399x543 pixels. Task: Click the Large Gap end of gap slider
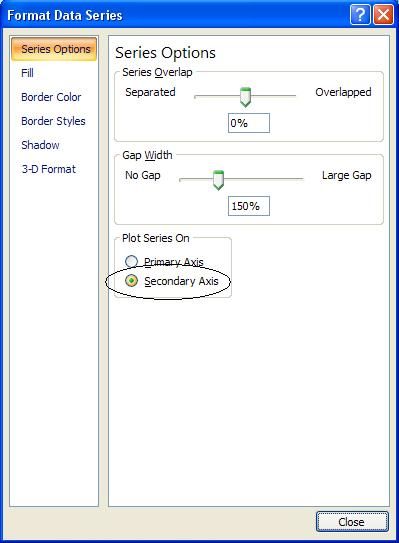click(301, 179)
